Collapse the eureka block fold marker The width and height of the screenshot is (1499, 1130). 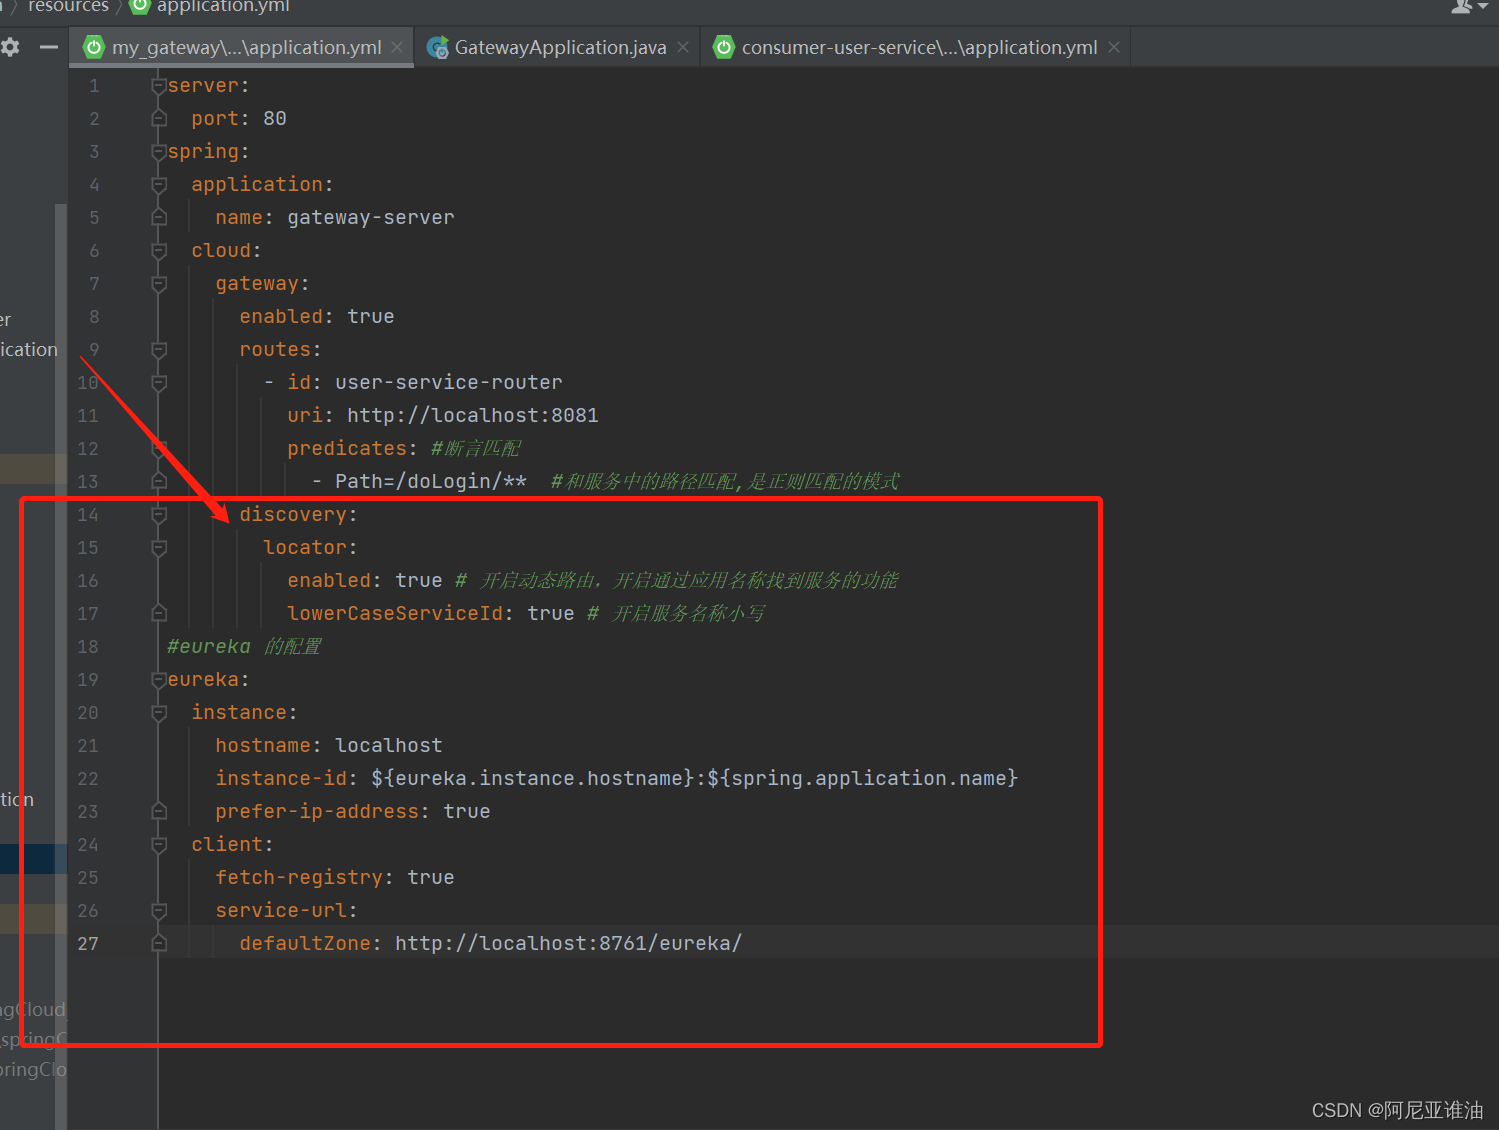(158, 680)
